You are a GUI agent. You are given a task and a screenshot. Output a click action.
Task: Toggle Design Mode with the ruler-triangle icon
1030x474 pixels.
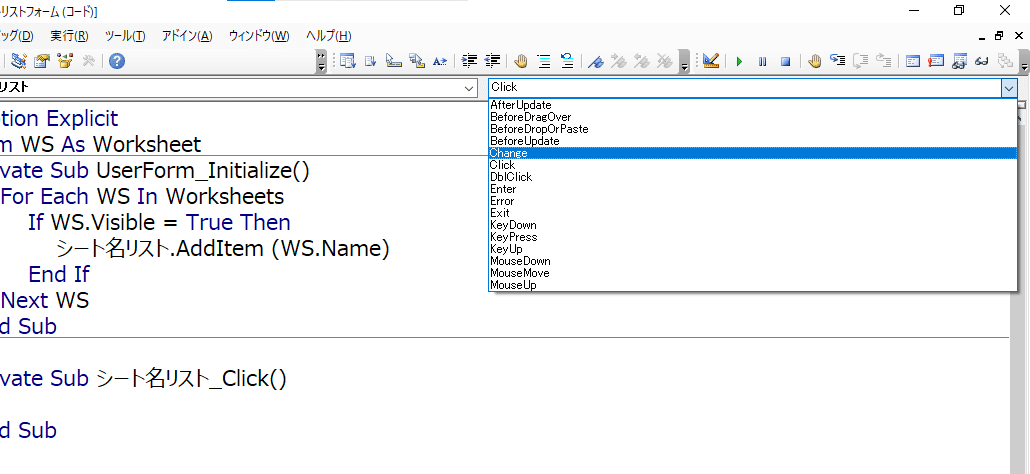pyautogui.click(x=710, y=61)
